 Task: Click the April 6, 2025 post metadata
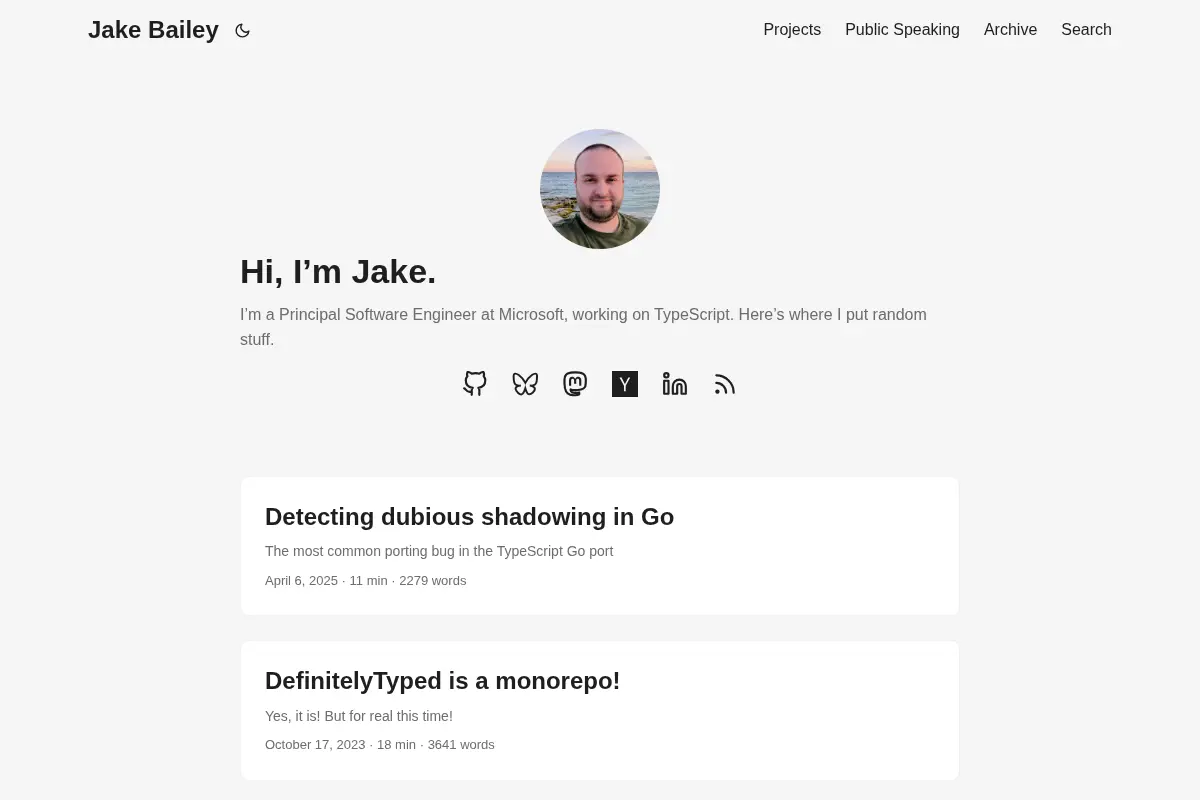[x=365, y=581]
